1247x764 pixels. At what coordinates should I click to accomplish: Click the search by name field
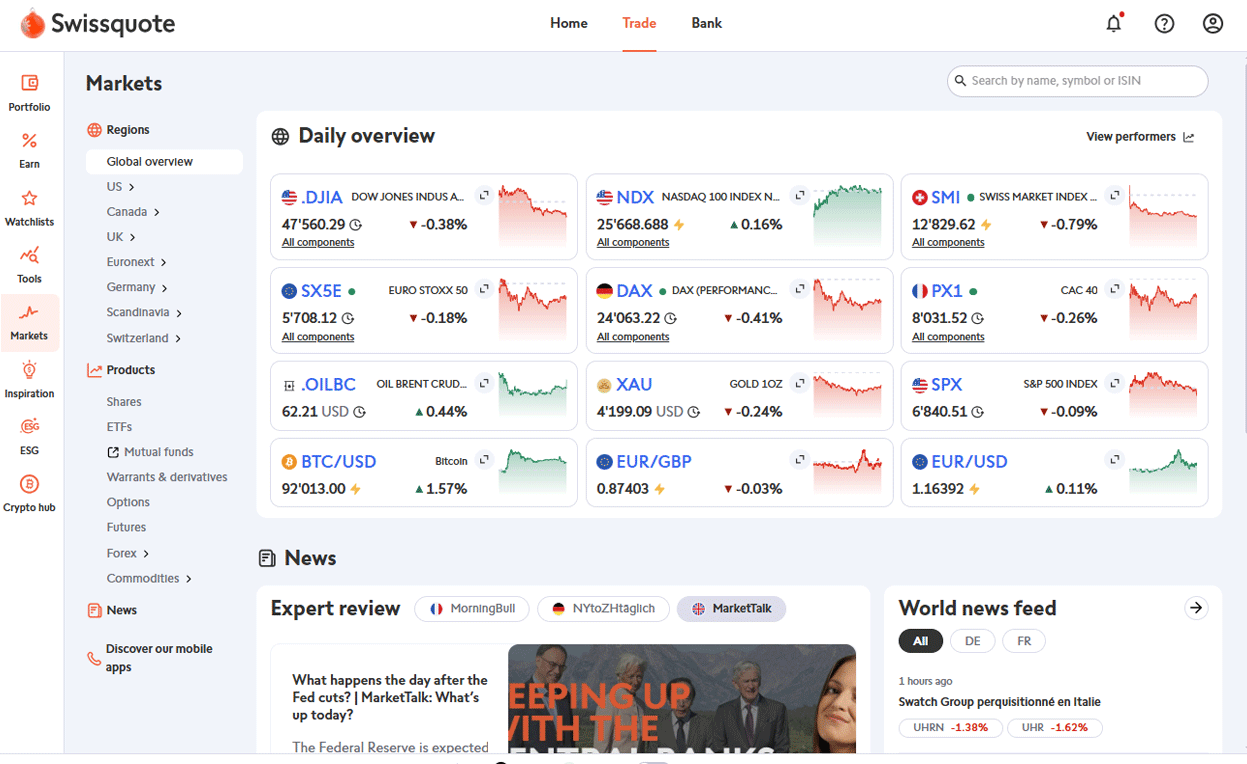point(1077,81)
